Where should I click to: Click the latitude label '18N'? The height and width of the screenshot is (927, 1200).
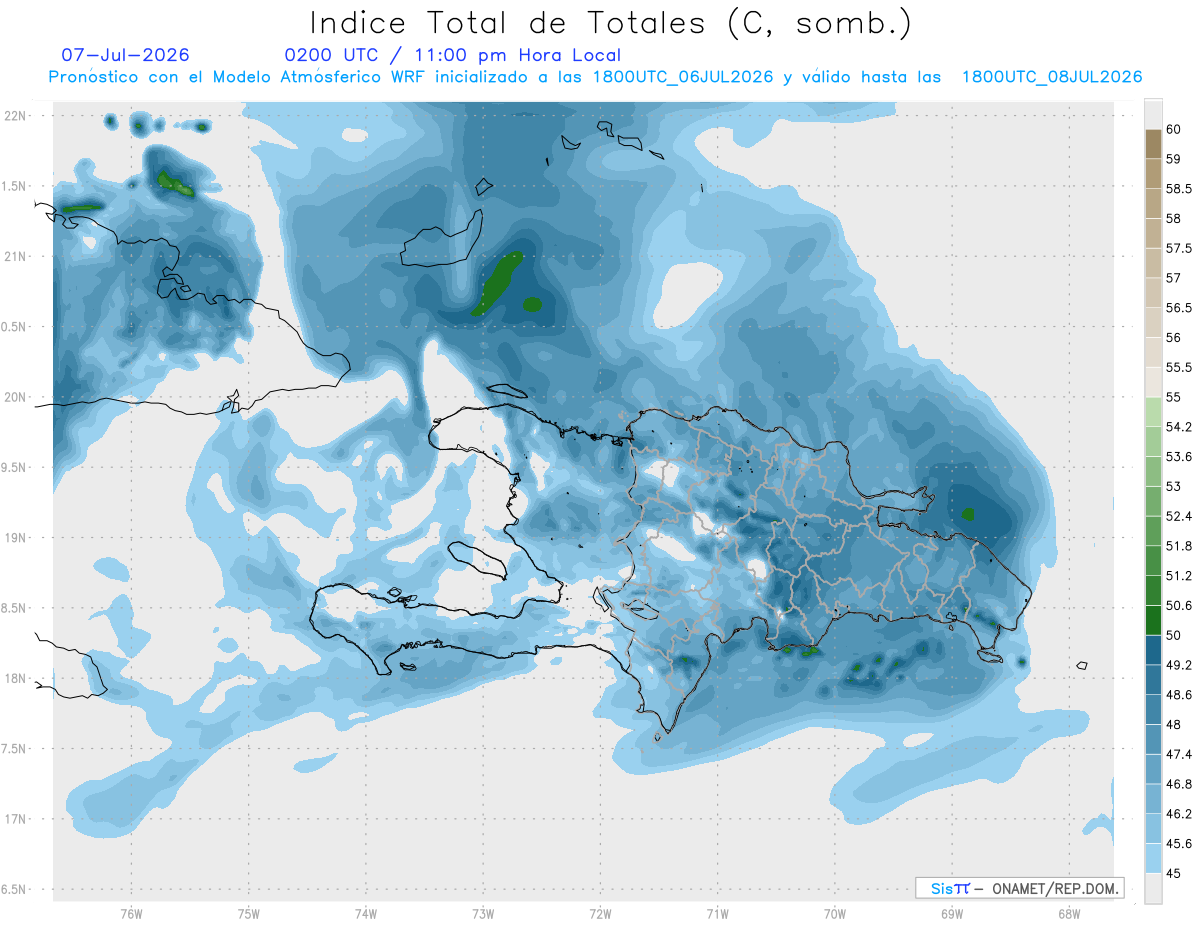(15, 679)
